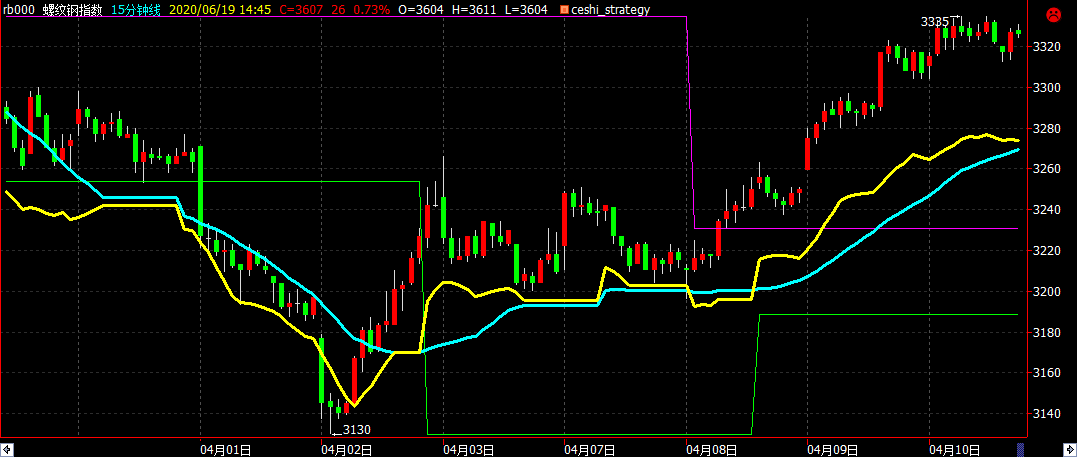This screenshot has height=457, width=1077.
Task: Click the 15分钟线 period label
Action: [135, 10]
